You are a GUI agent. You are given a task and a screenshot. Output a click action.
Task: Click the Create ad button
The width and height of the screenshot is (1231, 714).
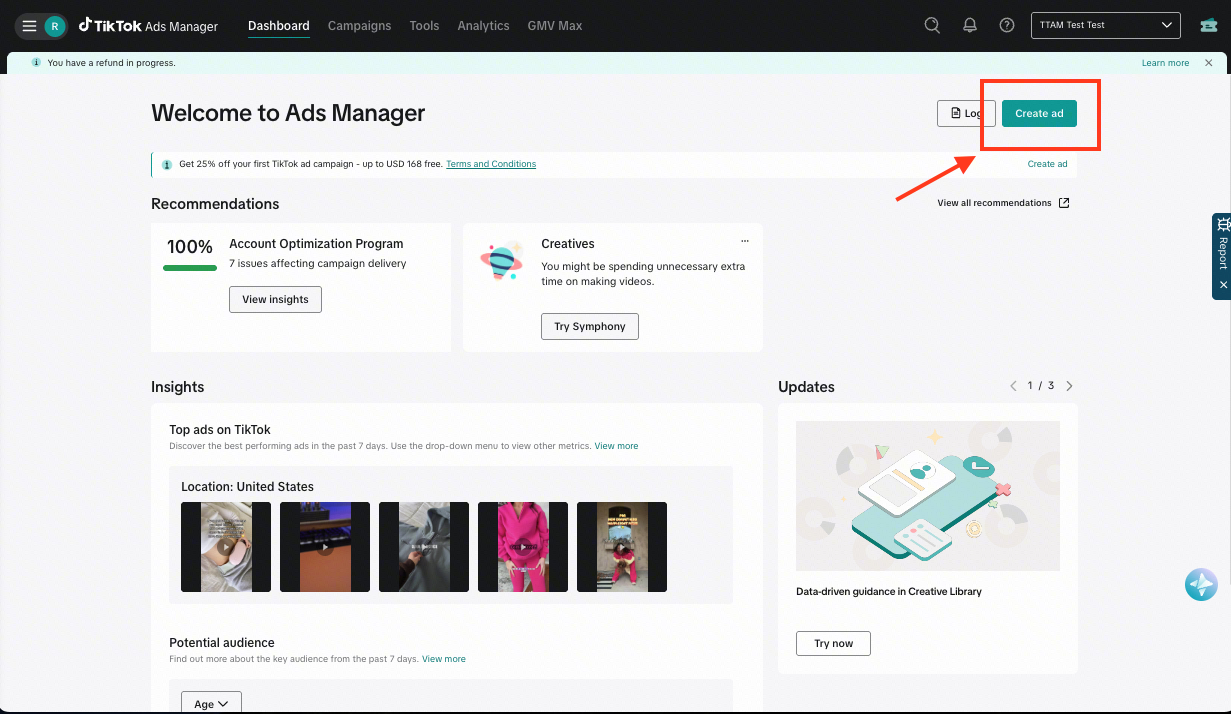coord(1039,113)
